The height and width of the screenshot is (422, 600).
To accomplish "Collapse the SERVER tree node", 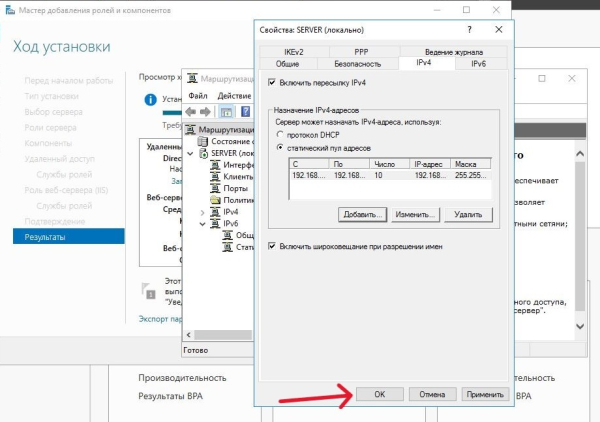I will coord(190,153).
